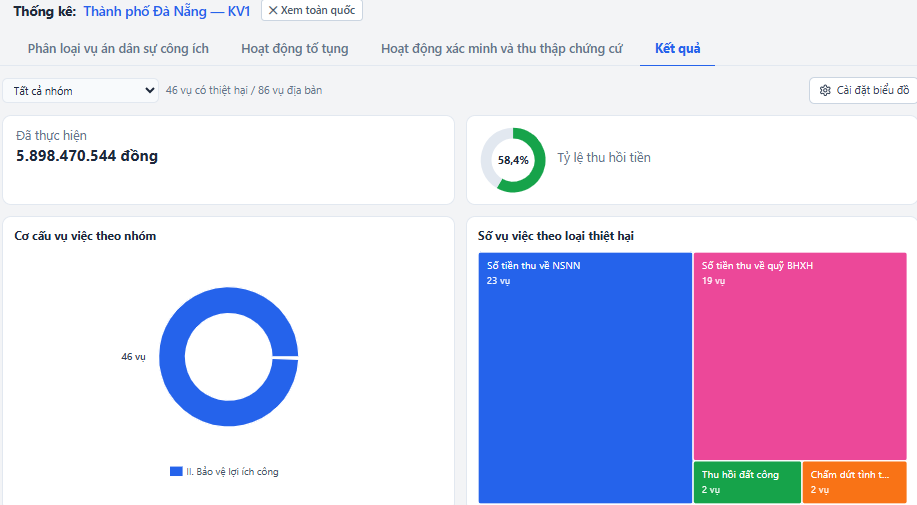Click the blue legend square for Bảo vệ lợi ích công
The width and height of the screenshot is (917, 505).
click(x=176, y=471)
